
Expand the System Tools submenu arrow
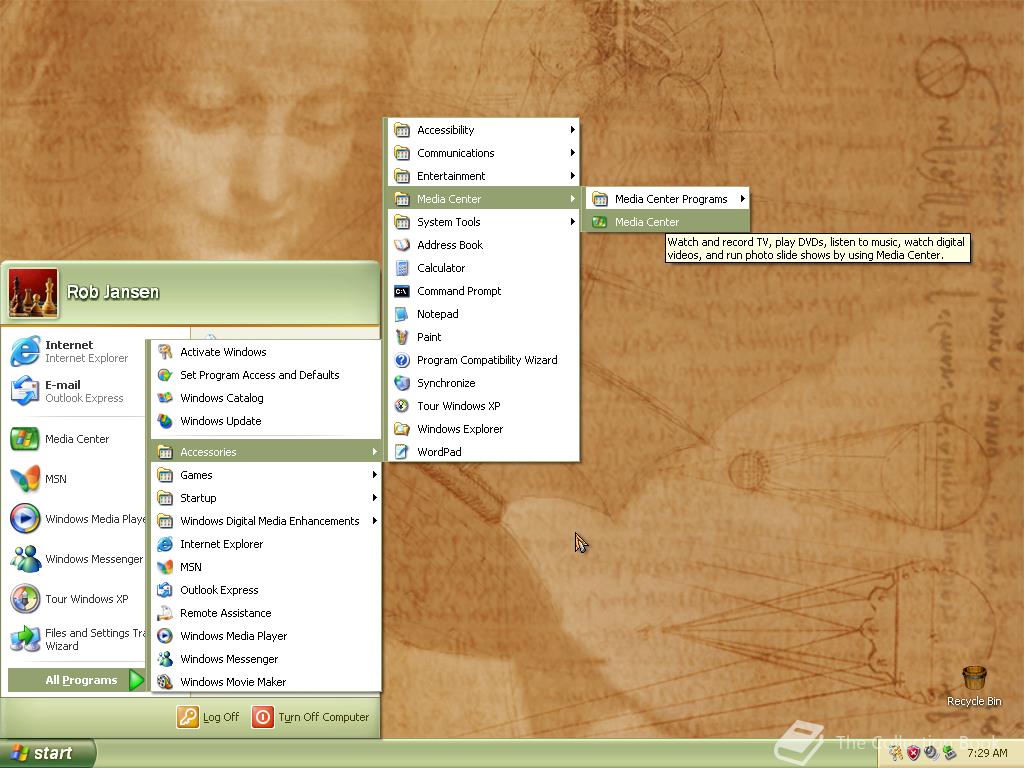coord(572,222)
